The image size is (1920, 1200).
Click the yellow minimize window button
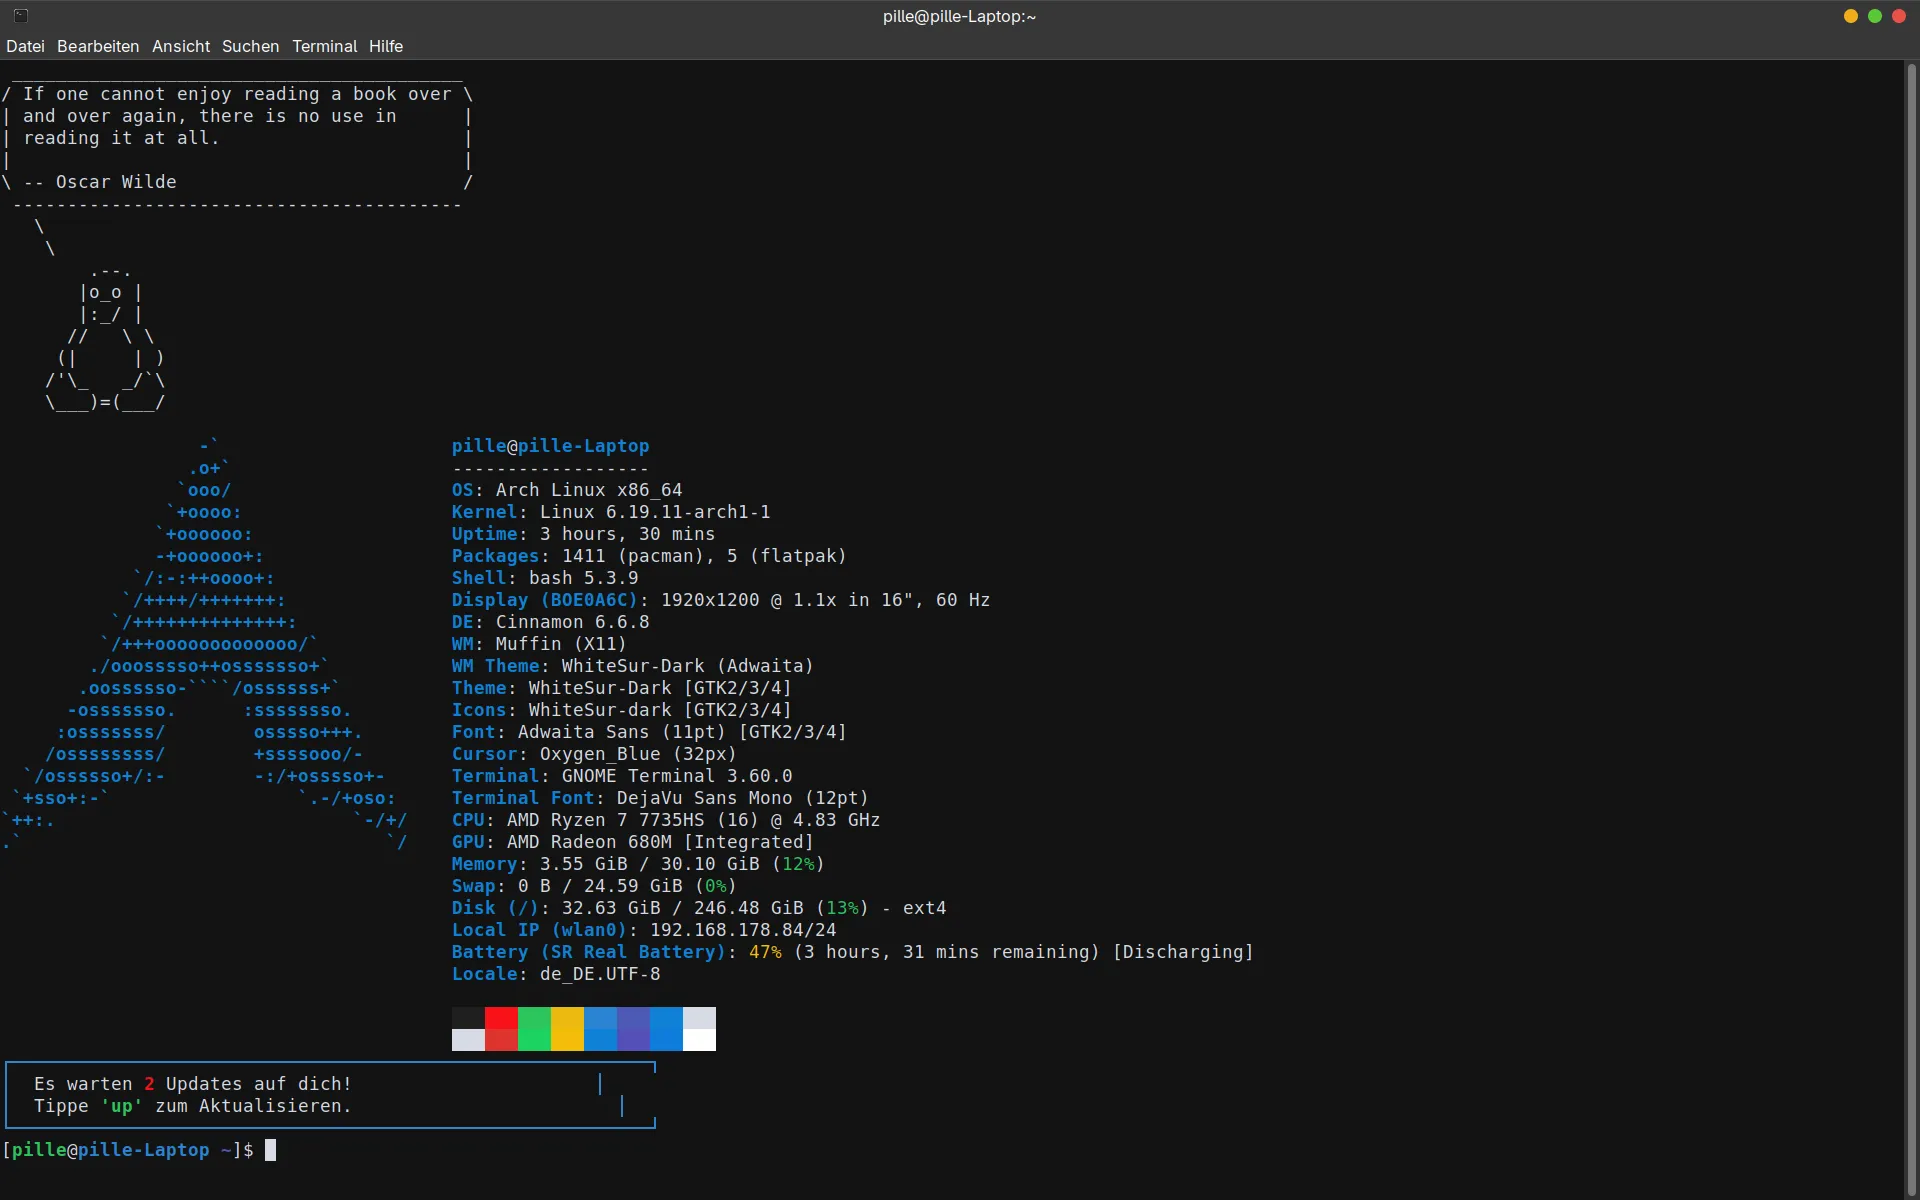(1850, 16)
